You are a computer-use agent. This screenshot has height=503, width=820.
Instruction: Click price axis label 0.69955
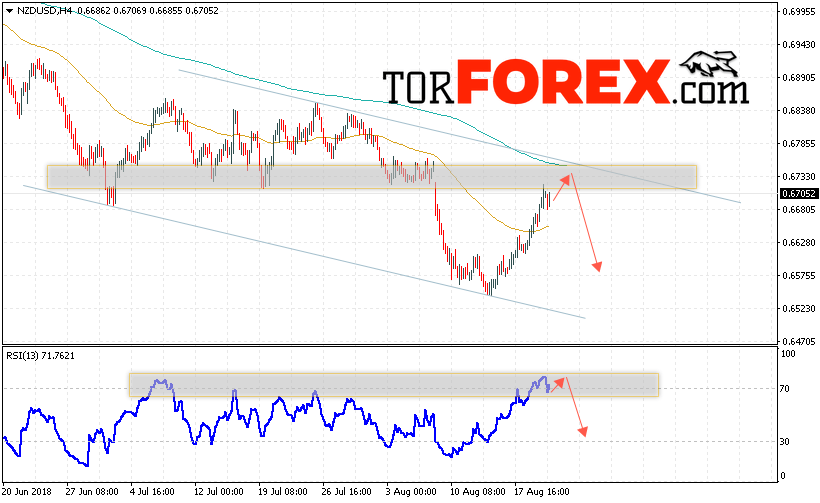[x=799, y=12]
